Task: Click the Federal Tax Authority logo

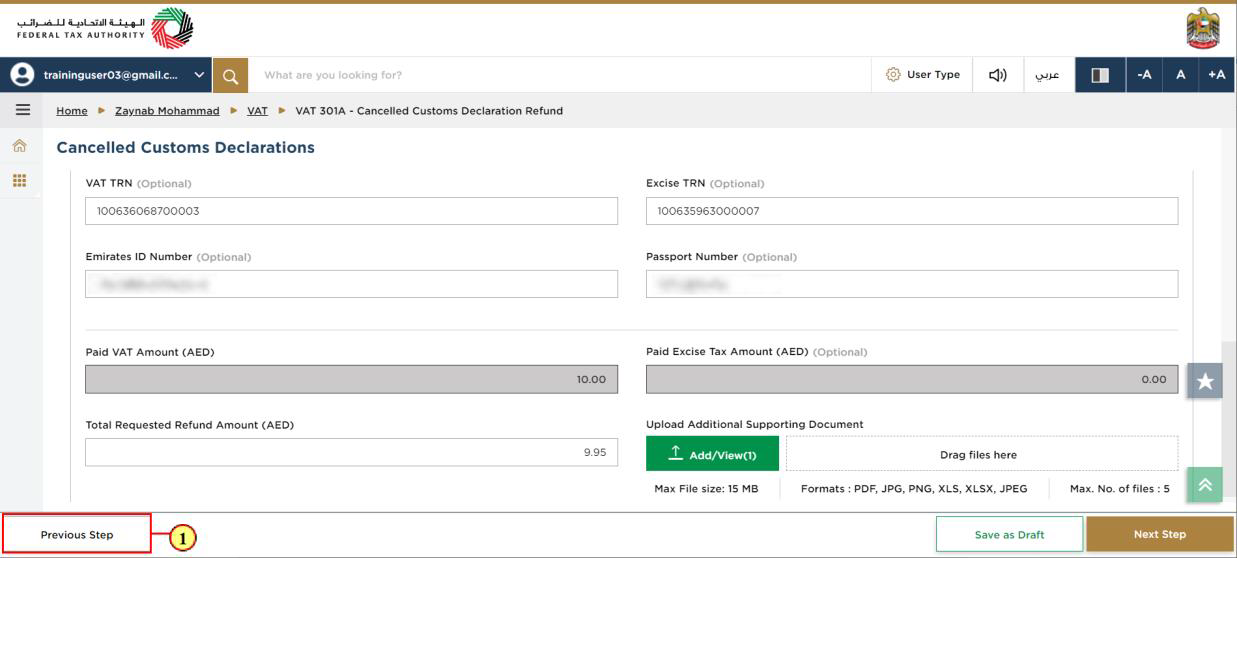Action: [x=105, y=27]
